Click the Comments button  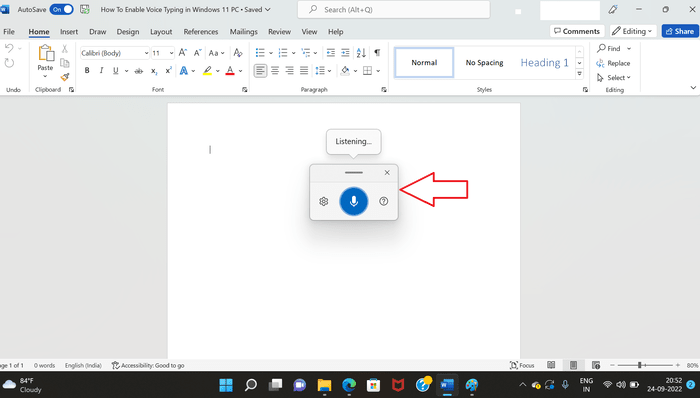[x=577, y=31]
